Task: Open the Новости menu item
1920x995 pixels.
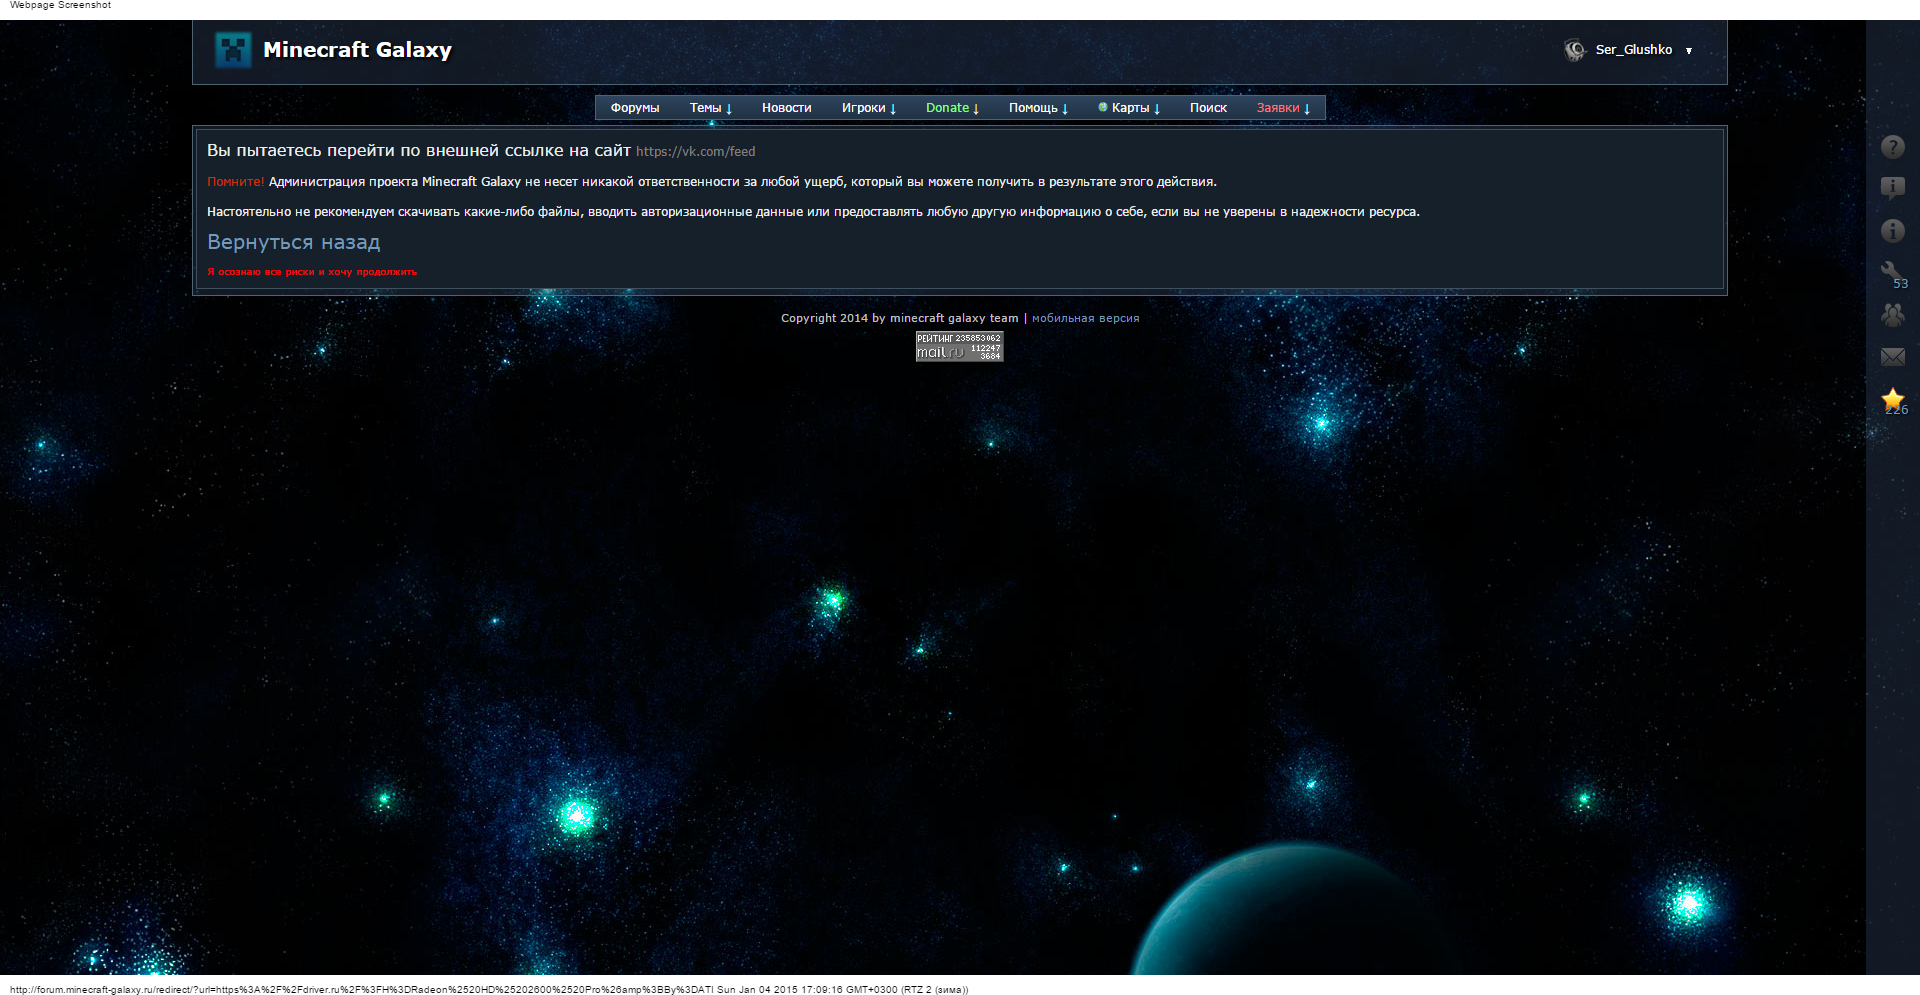Action: [x=786, y=108]
